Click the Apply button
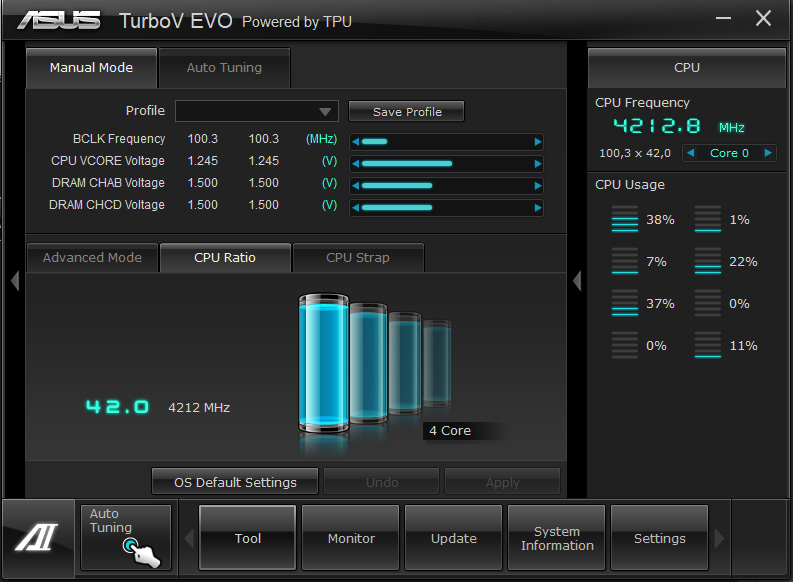The image size is (793, 582). pyautogui.click(x=503, y=482)
